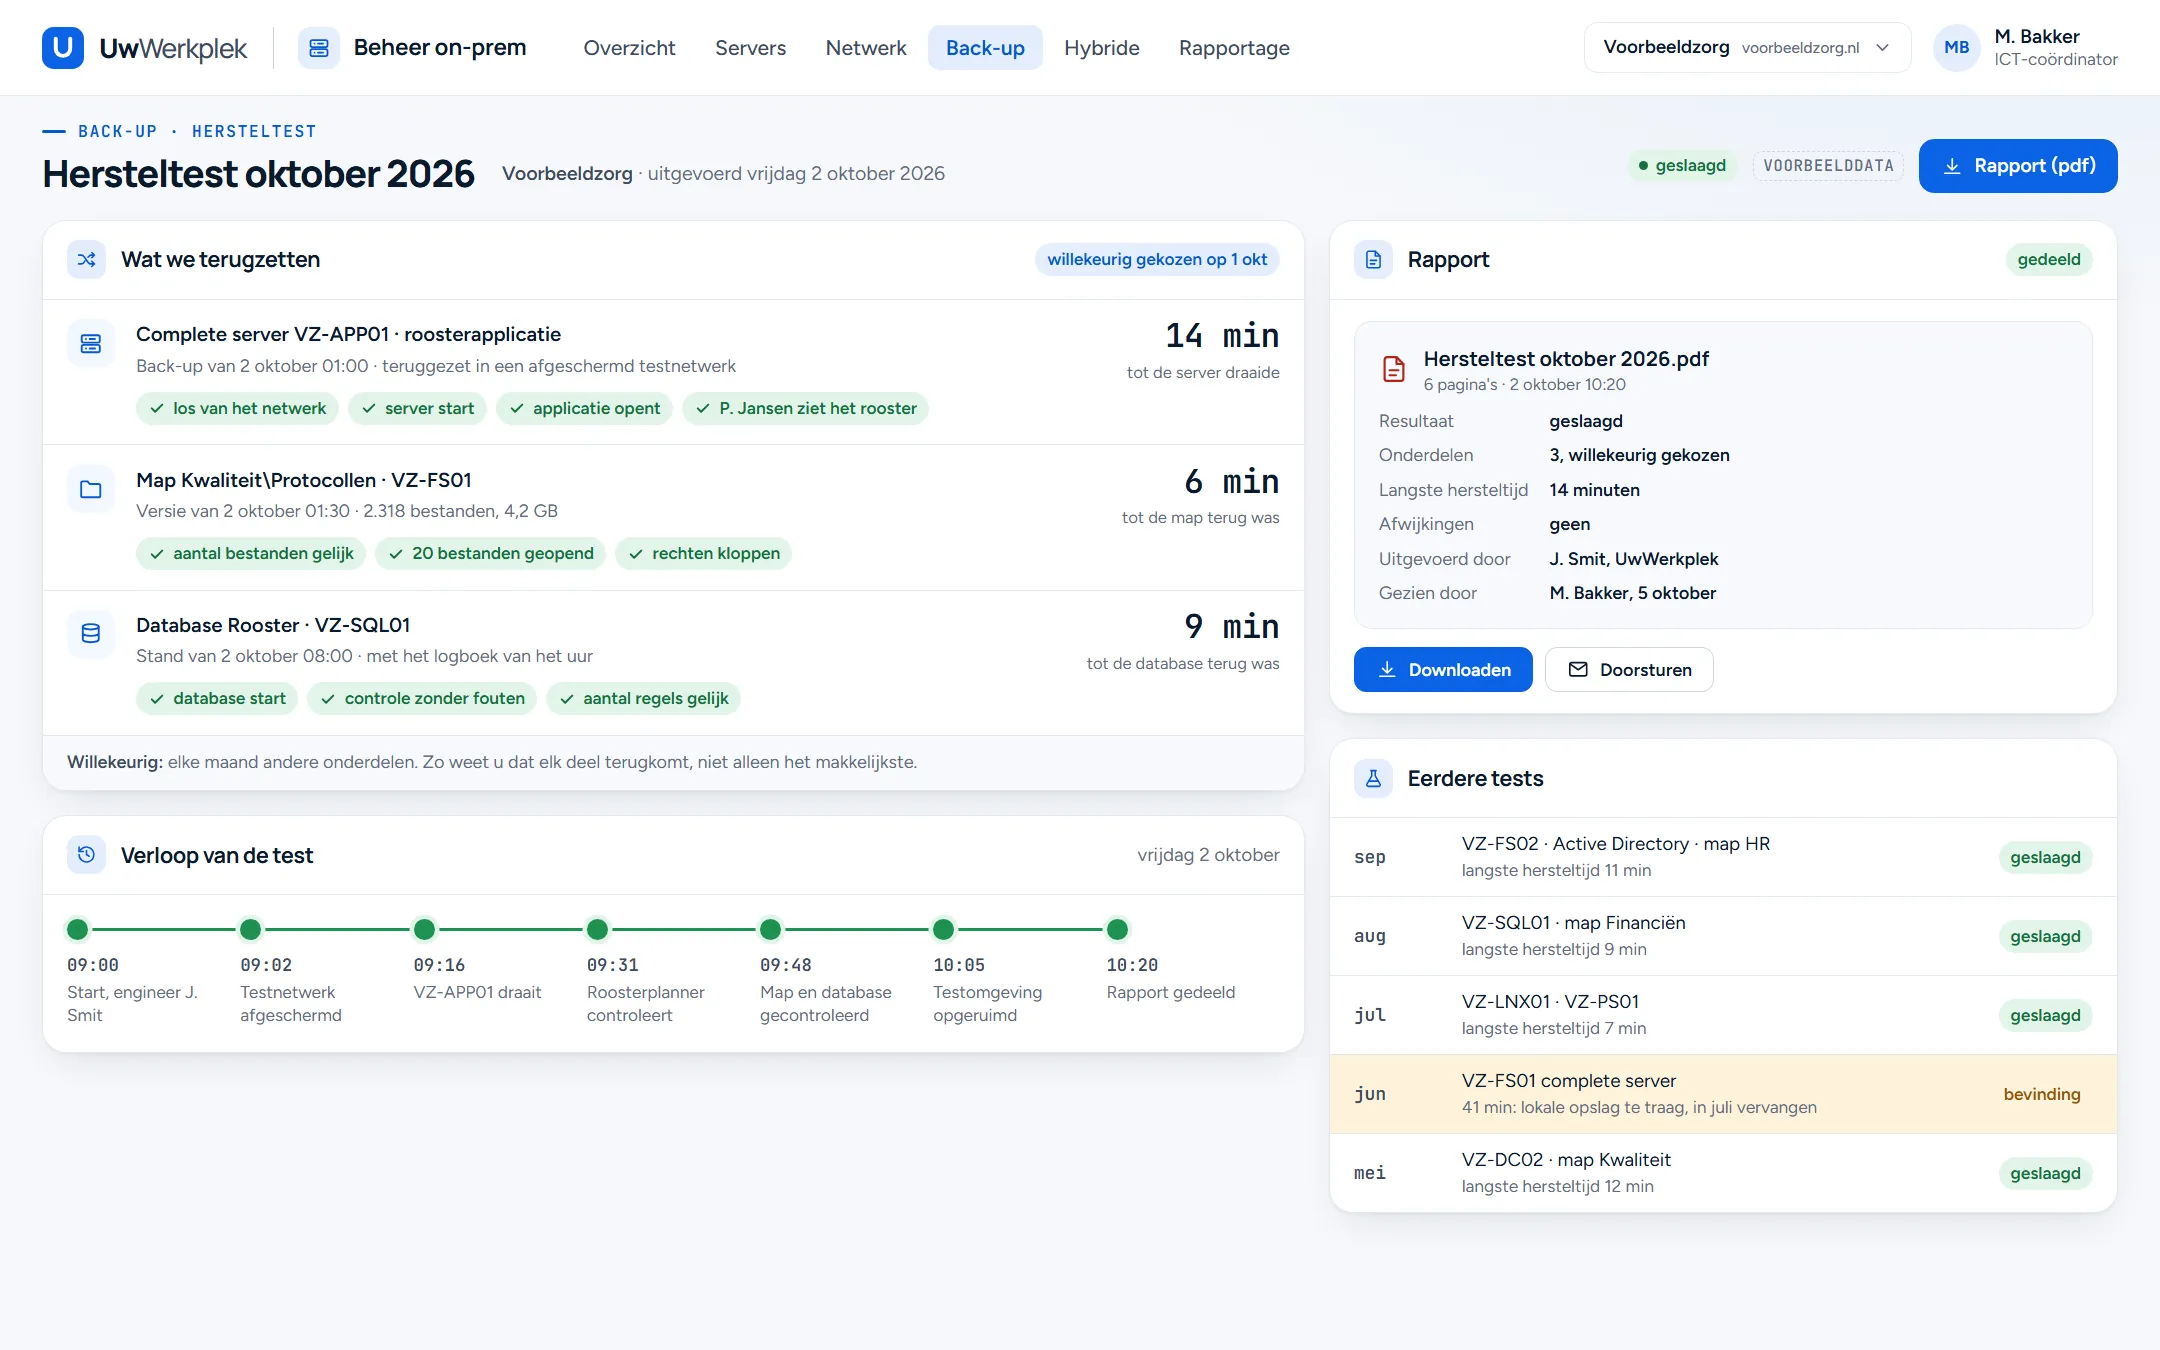Click the Beheer on-prem server icon
Screen dimensions: 2160x1350
click(x=319, y=48)
